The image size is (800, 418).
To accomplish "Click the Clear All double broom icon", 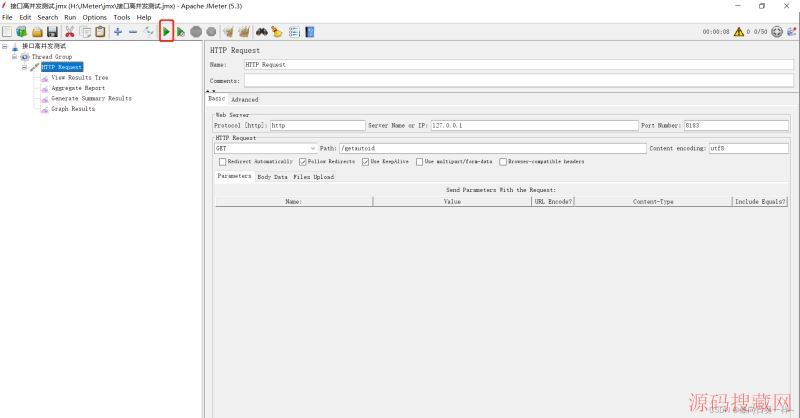I will (x=244, y=32).
